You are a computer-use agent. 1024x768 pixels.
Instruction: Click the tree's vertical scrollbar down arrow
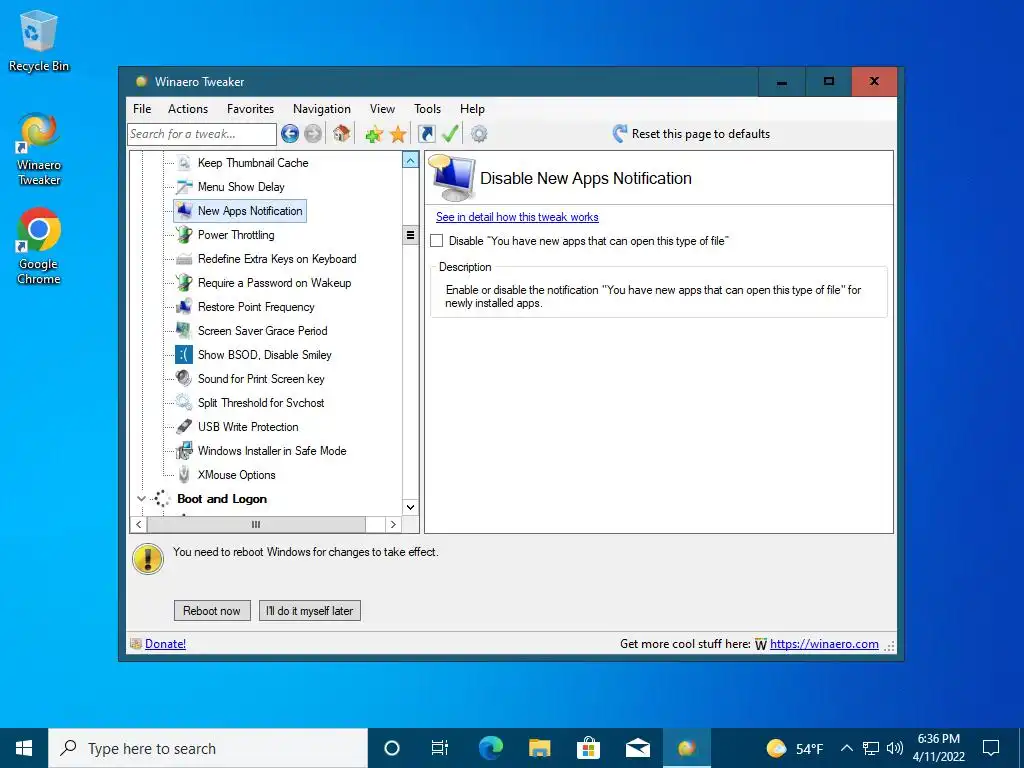click(410, 507)
